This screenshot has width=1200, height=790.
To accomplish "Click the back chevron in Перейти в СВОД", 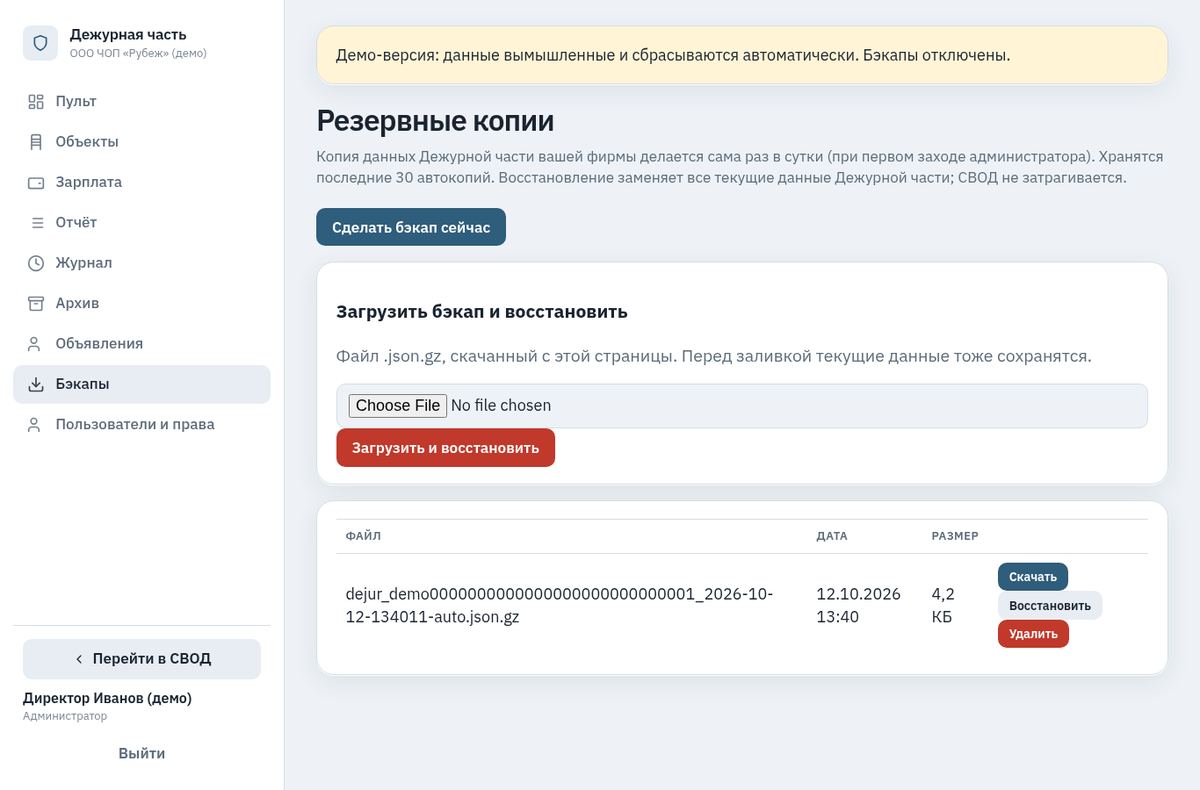I will coord(79,659).
